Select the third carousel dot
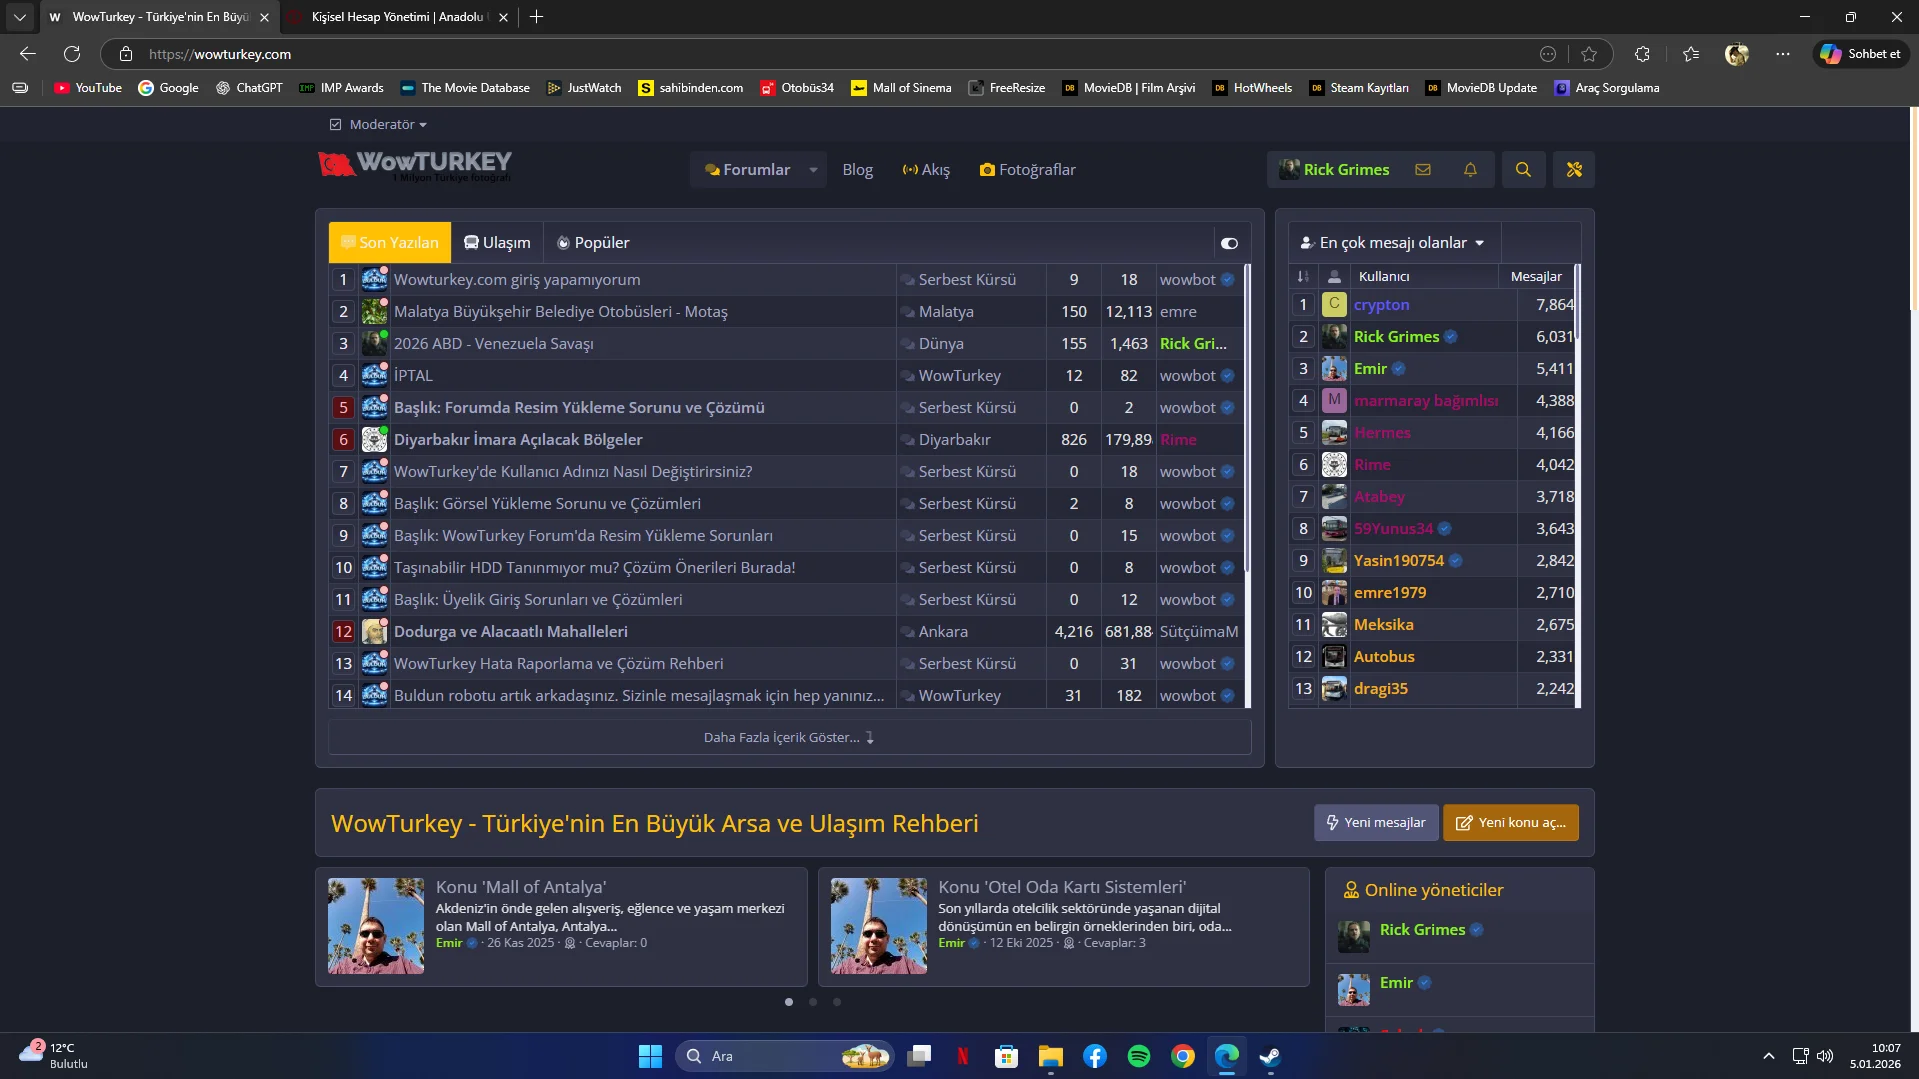Screen dimensions: 1919x1079 click(837, 1002)
